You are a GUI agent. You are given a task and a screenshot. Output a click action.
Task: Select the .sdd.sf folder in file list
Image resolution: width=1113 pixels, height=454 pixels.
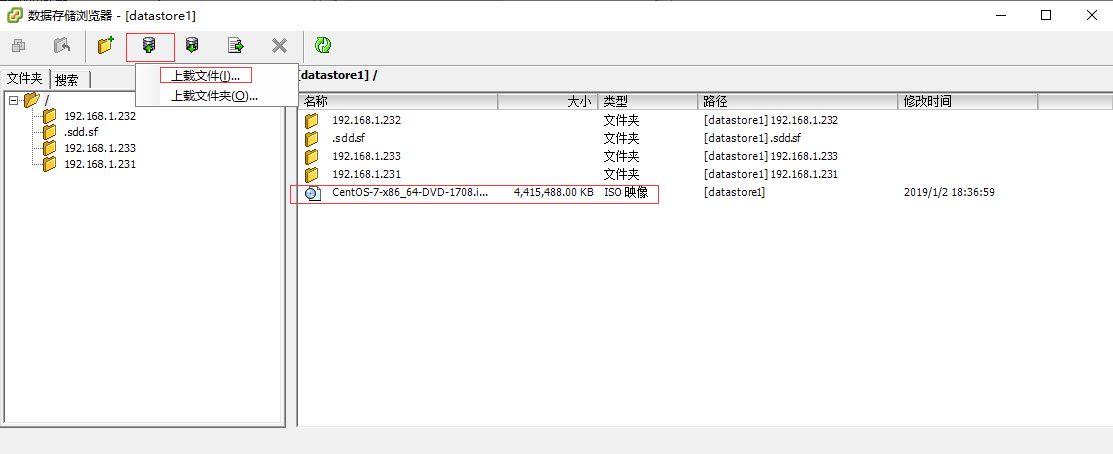pos(348,138)
